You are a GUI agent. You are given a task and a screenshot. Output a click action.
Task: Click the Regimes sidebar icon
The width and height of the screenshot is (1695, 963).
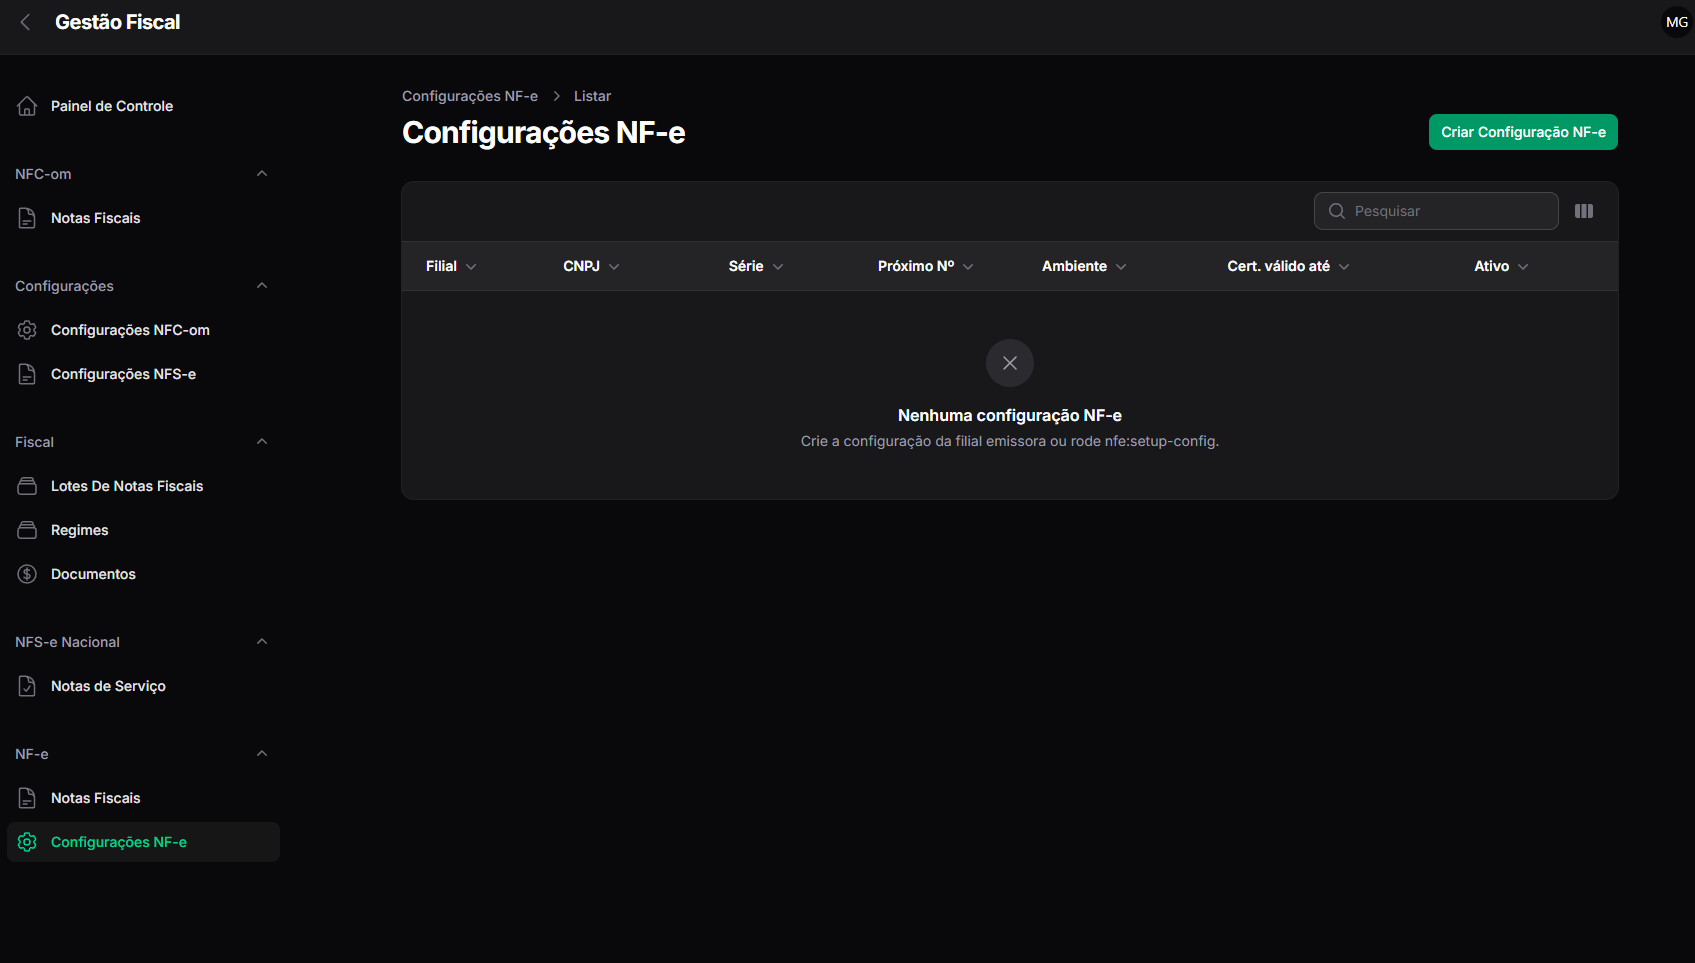tap(27, 530)
